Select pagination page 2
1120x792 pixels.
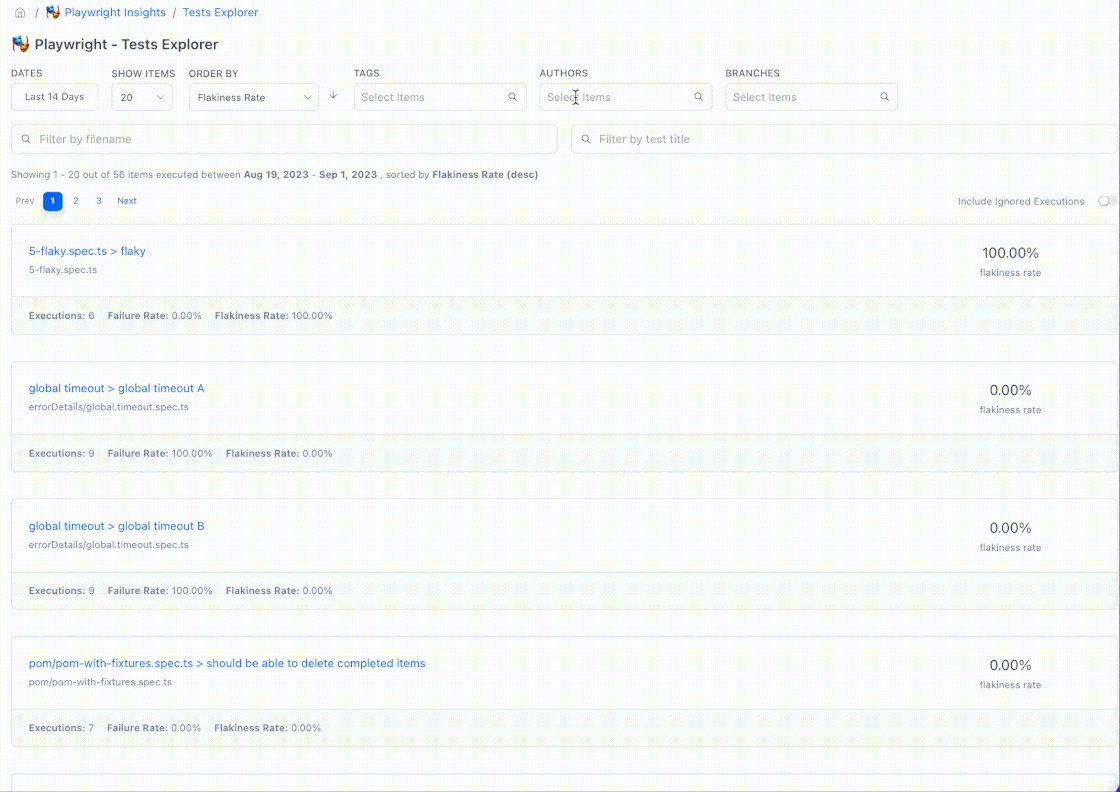point(76,201)
